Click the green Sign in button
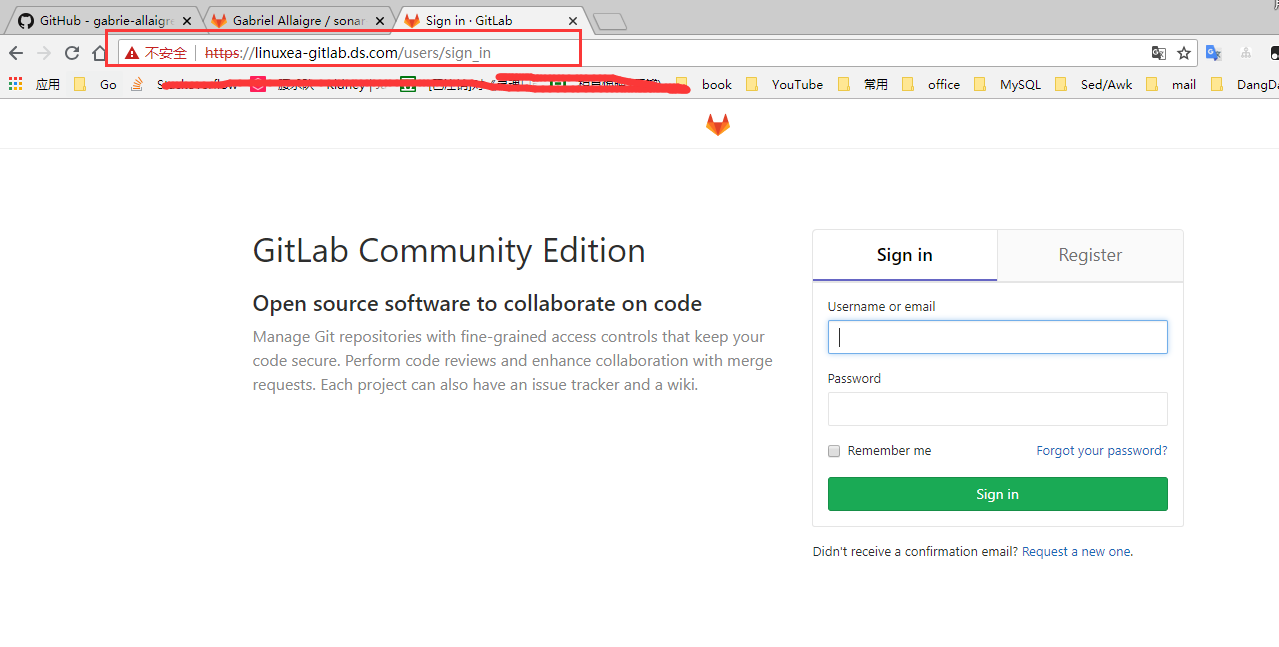1279x647 pixels. (997, 494)
